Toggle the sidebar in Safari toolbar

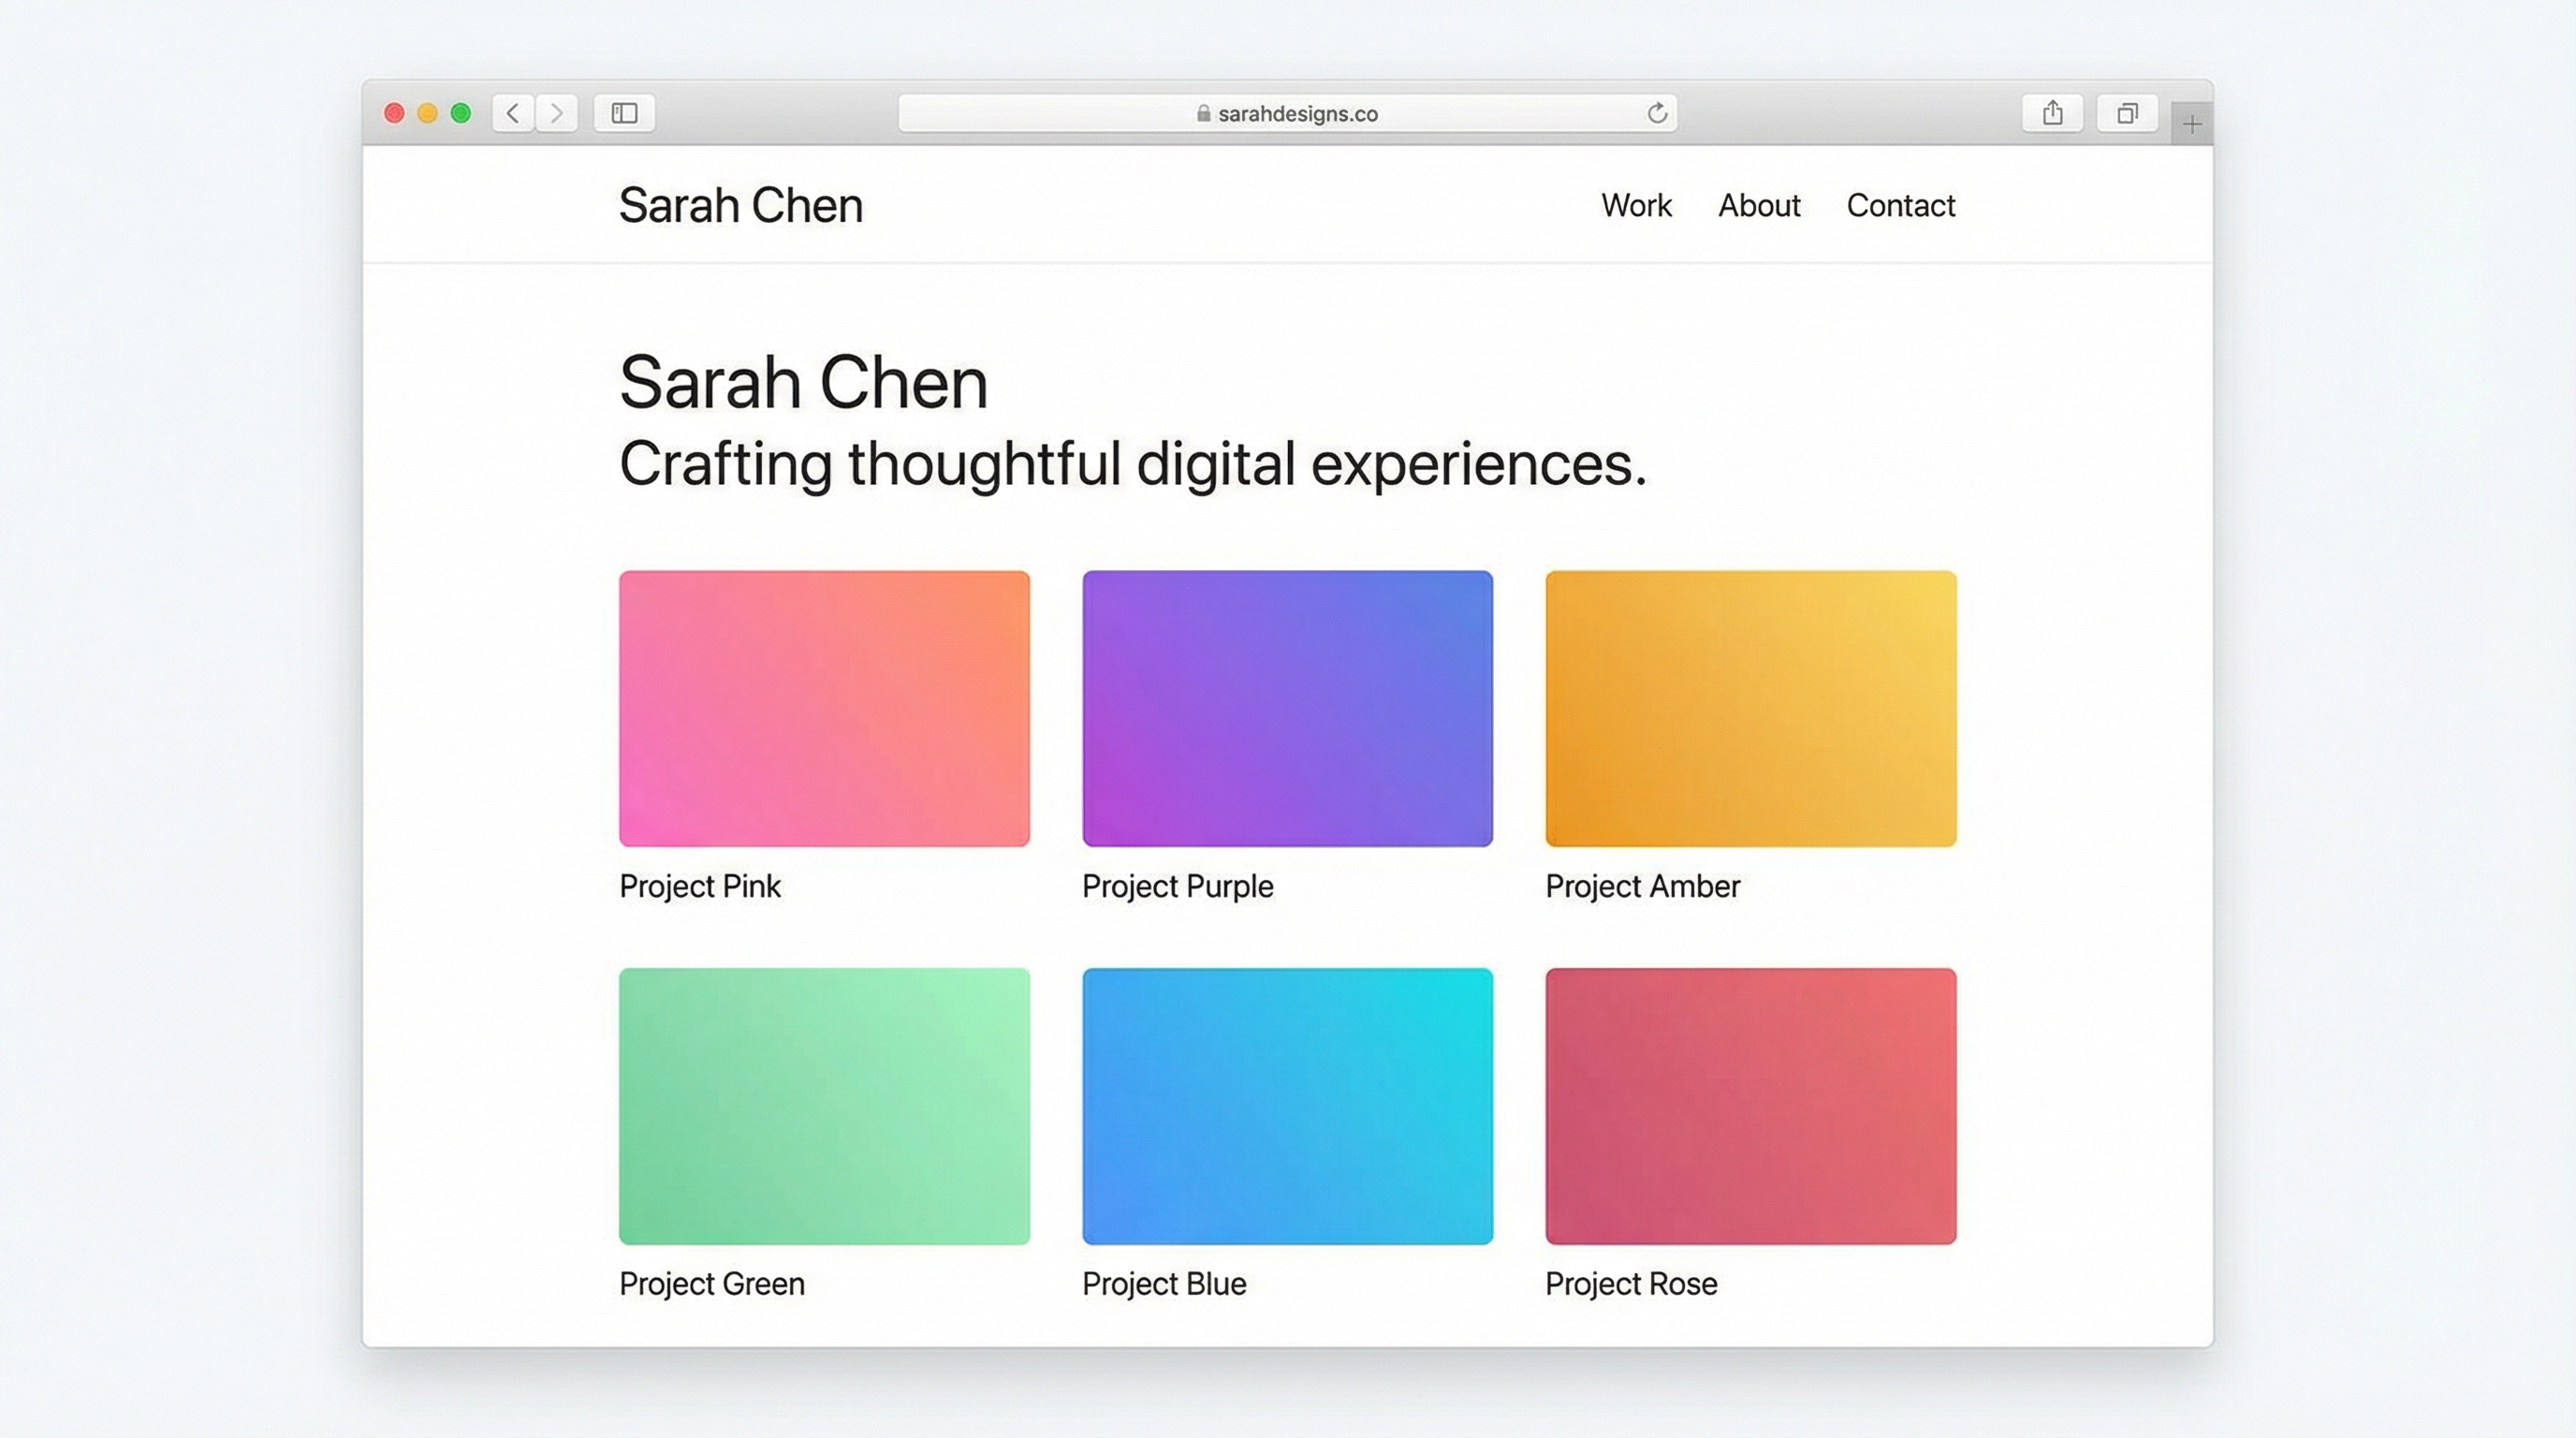pyautogui.click(x=625, y=113)
